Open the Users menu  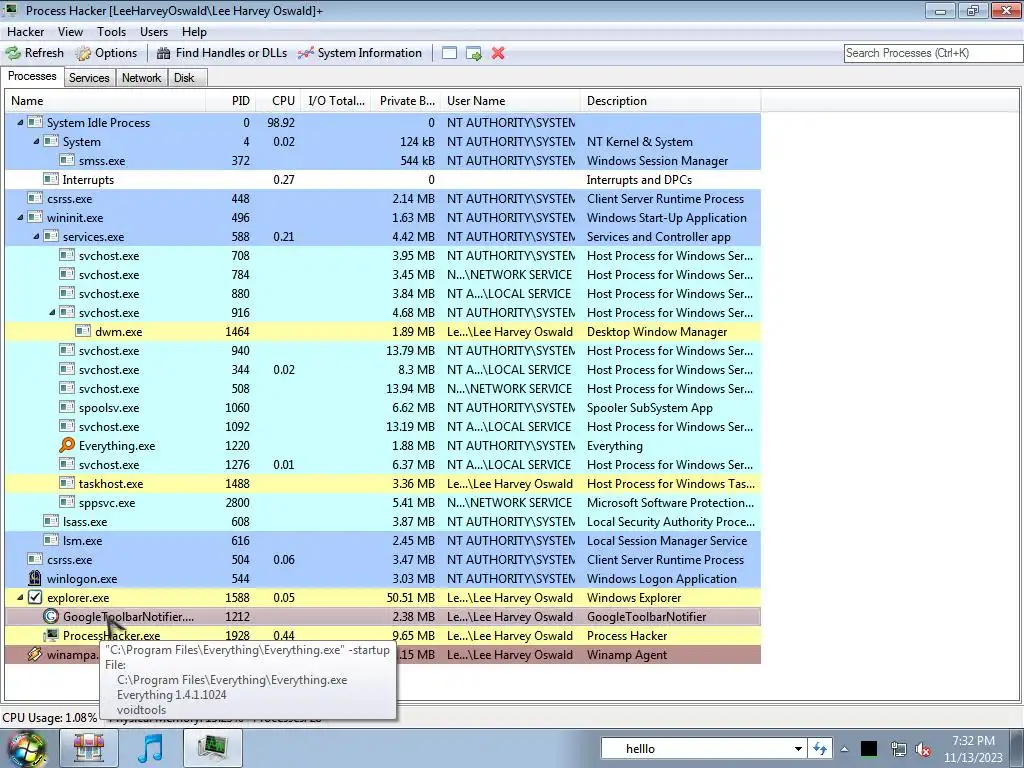[x=153, y=31]
